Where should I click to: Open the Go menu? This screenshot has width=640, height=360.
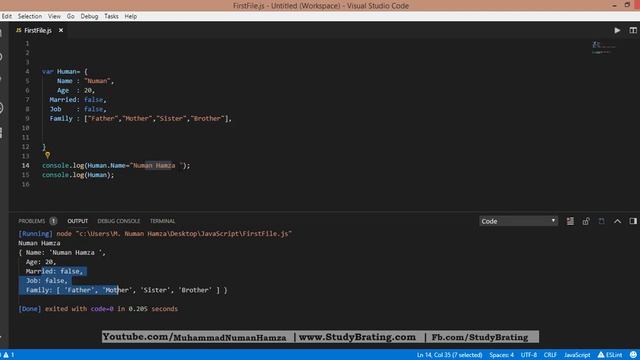[x=71, y=16]
